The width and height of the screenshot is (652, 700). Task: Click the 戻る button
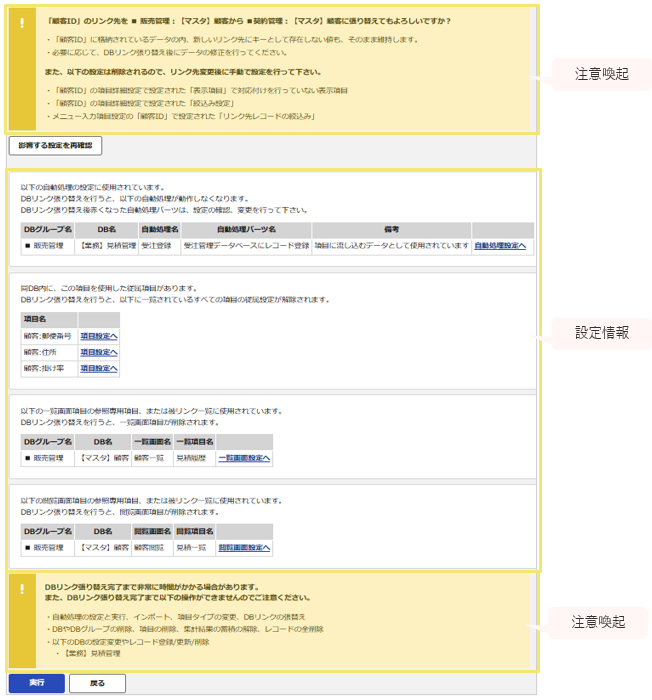pos(97,683)
